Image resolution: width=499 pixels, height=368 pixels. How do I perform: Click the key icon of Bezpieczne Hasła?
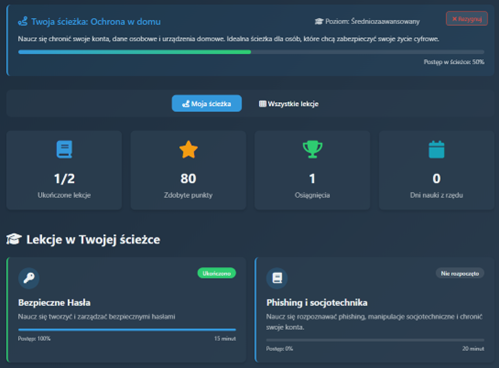(x=29, y=278)
